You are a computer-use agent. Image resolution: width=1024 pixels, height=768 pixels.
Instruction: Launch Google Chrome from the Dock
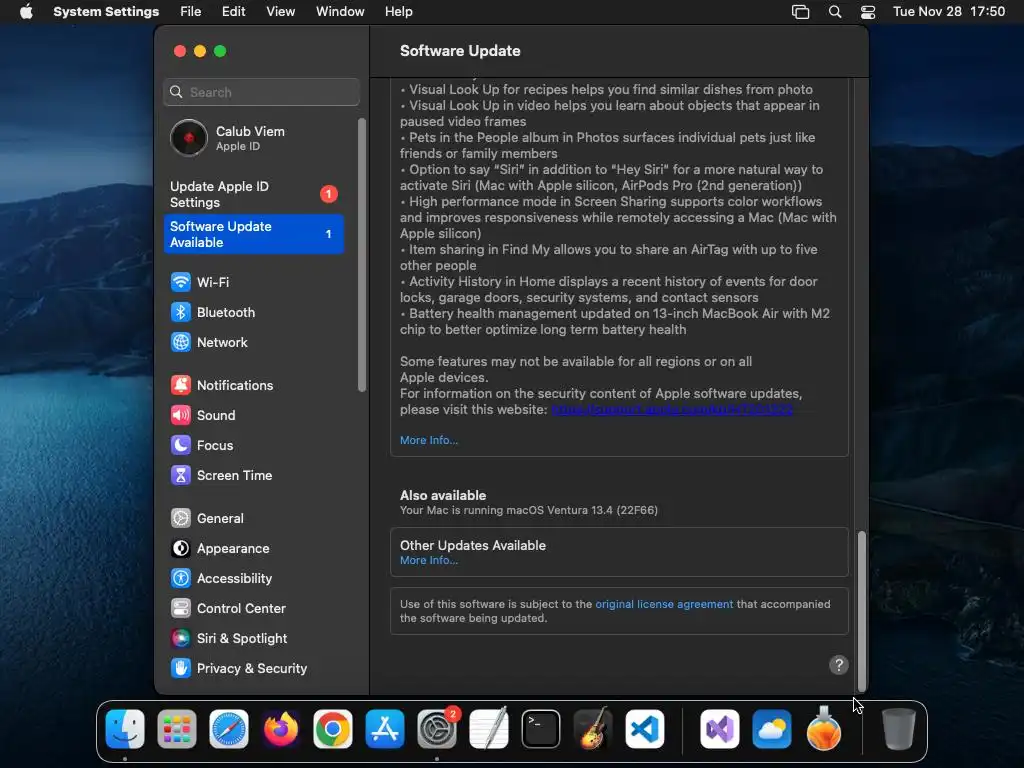[332, 729]
